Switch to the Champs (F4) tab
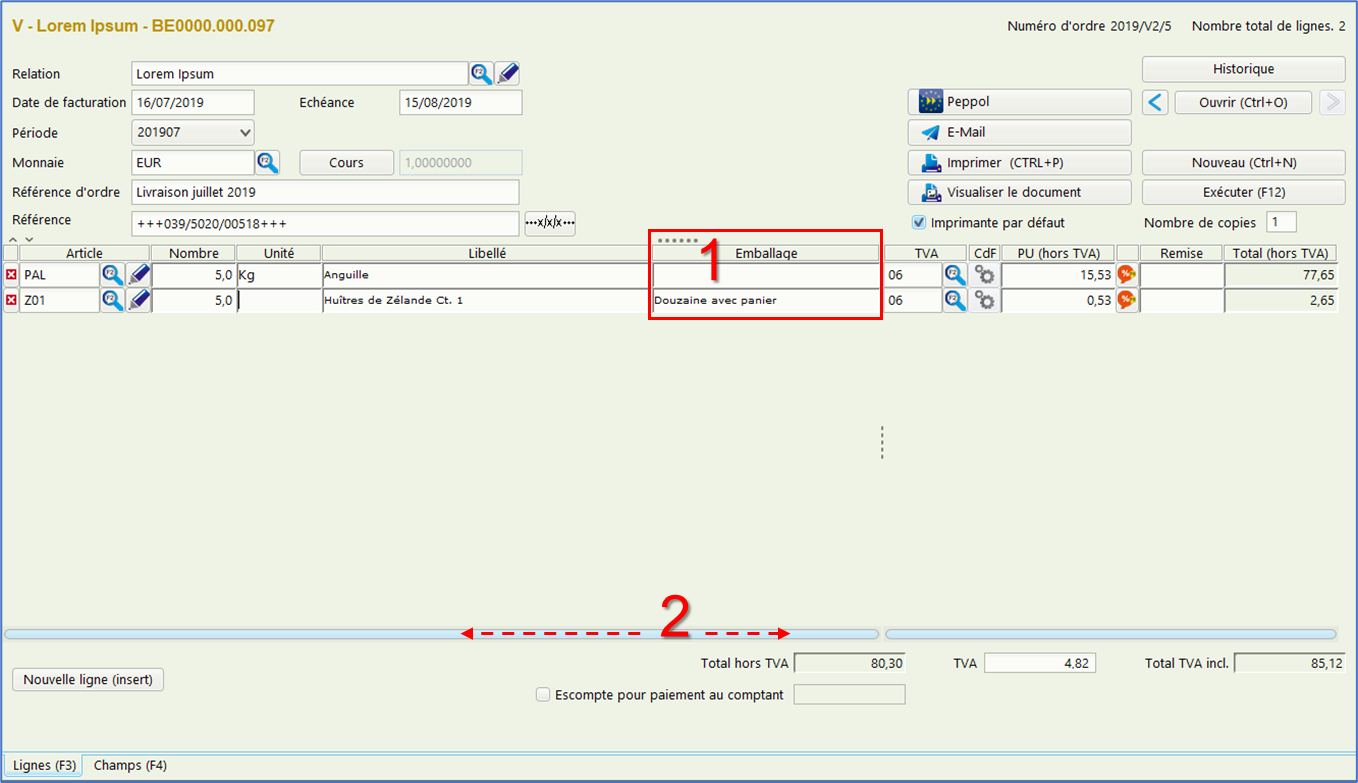This screenshot has height=783, width=1358. [x=130, y=765]
